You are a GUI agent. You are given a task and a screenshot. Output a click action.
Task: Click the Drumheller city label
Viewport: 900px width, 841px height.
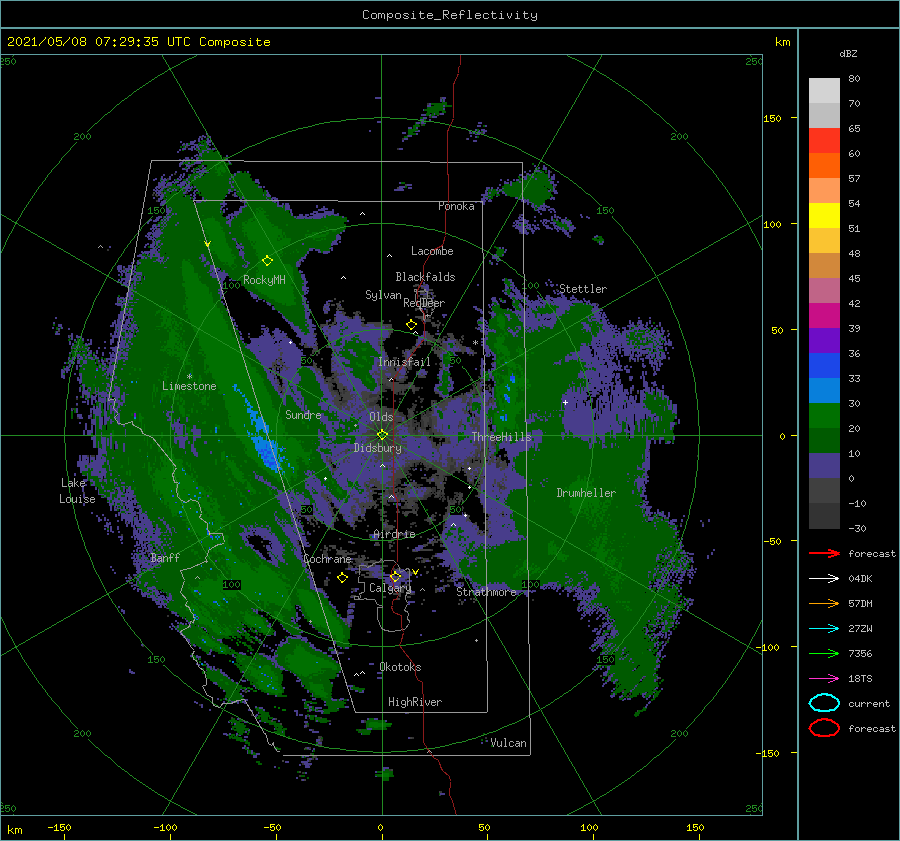(x=586, y=493)
